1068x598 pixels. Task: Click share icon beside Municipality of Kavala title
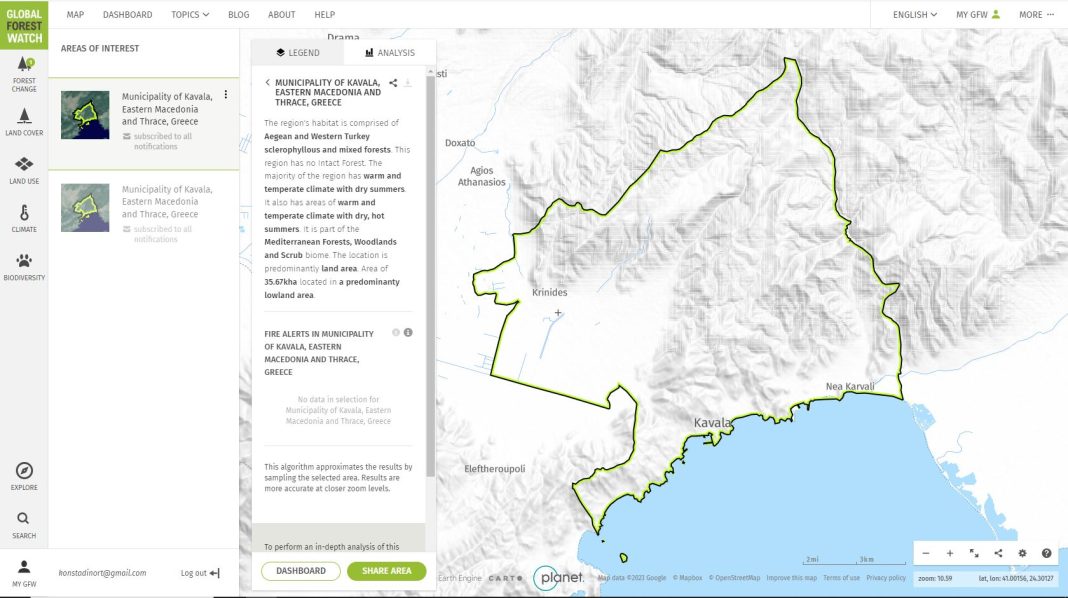point(394,83)
